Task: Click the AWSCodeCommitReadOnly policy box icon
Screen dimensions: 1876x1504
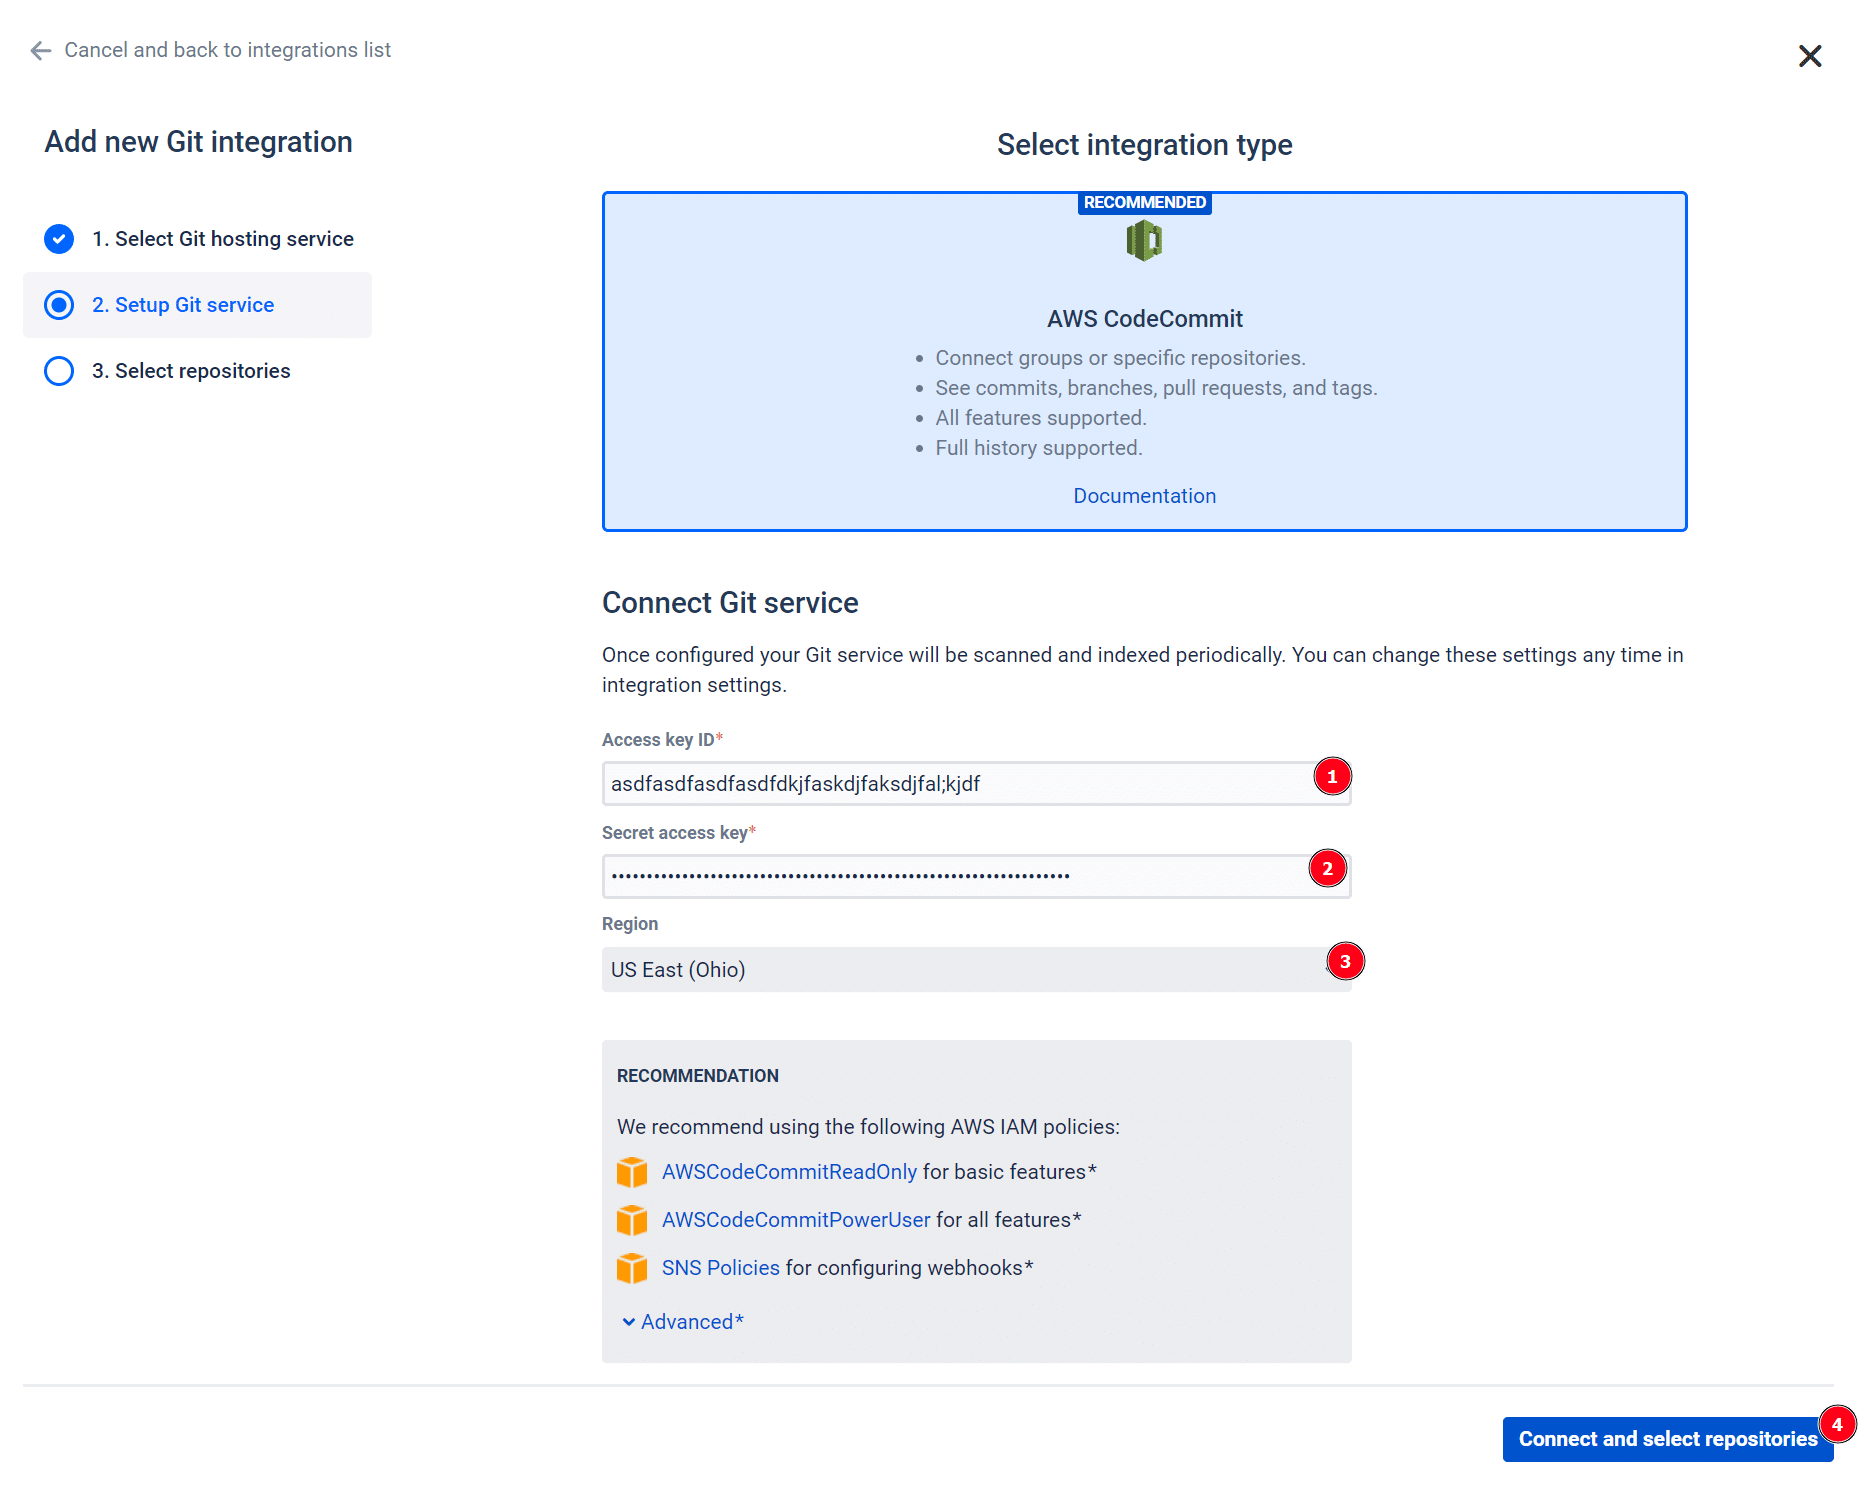Action: pyautogui.click(x=632, y=1172)
